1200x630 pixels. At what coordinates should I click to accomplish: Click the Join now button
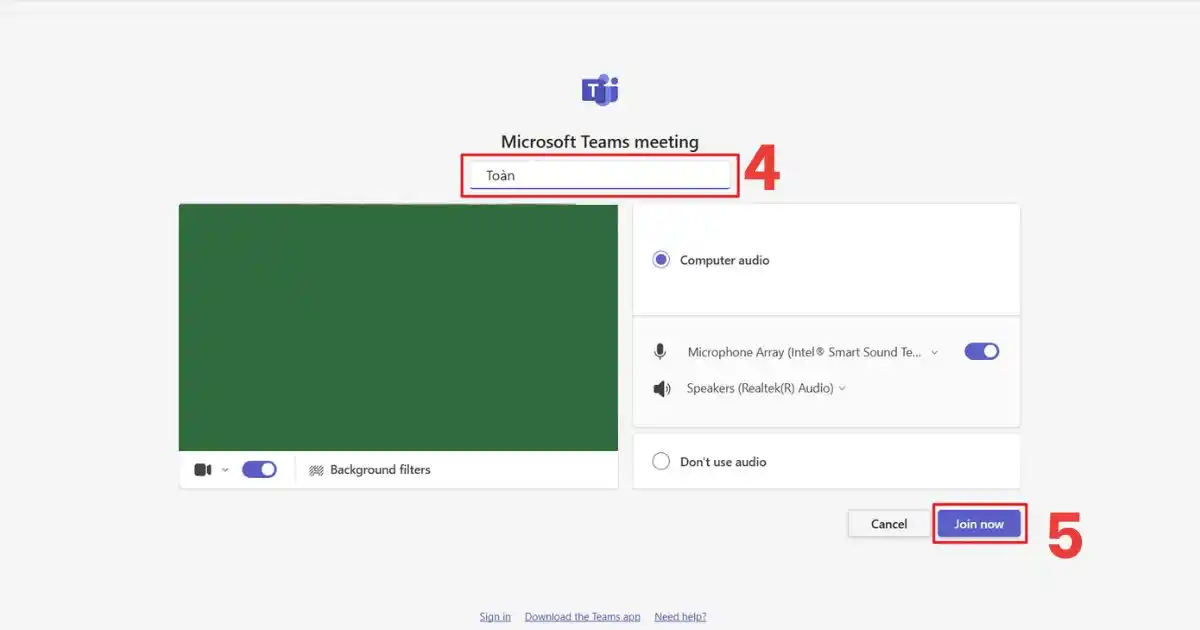(979, 524)
